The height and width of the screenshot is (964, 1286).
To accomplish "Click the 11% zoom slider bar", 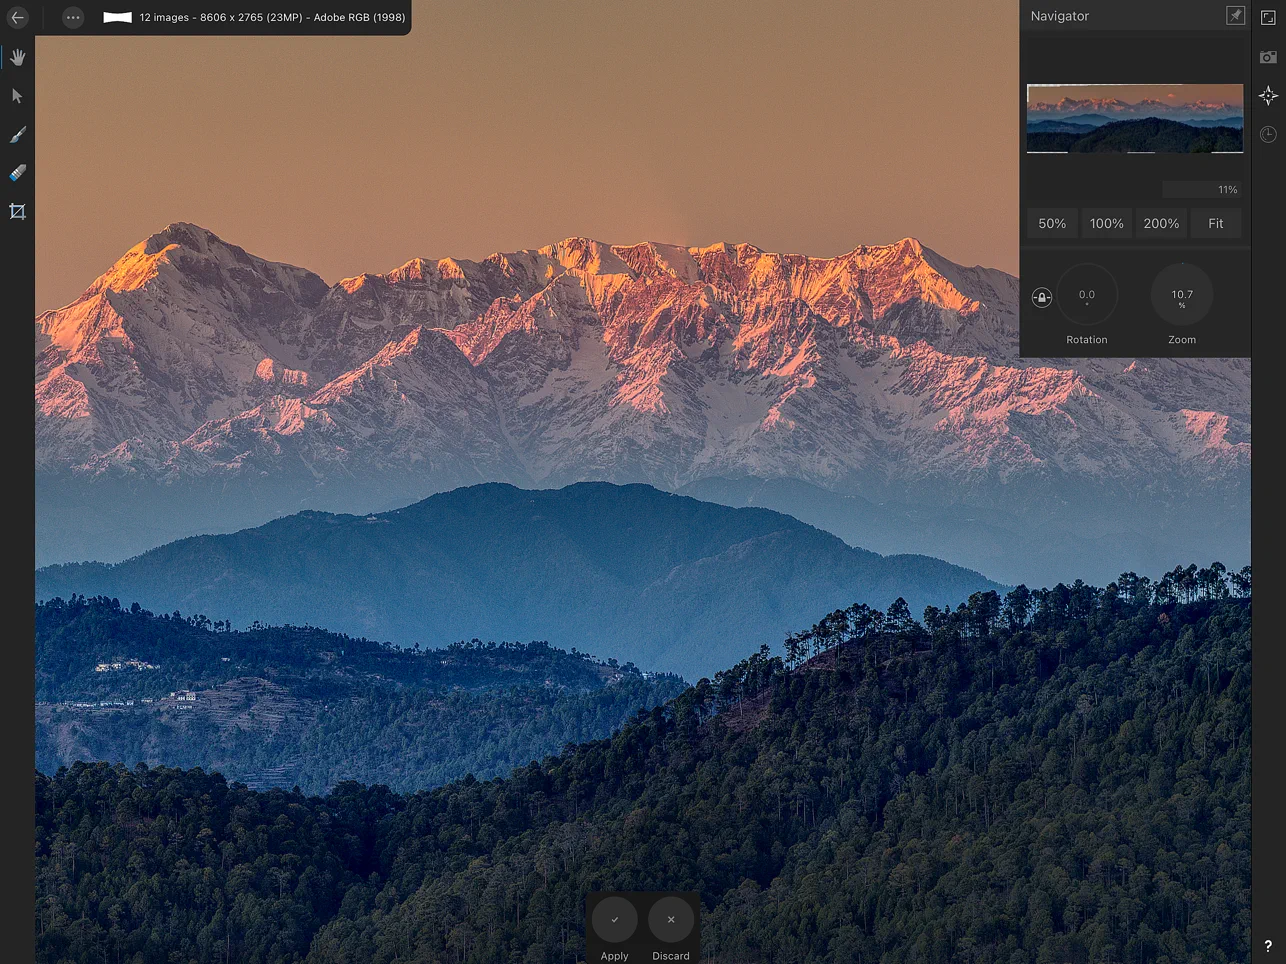I will [x=1201, y=189].
